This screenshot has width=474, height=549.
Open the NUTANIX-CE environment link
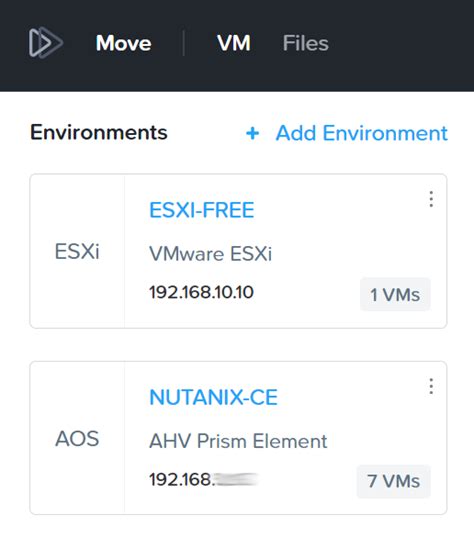coord(213,397)
